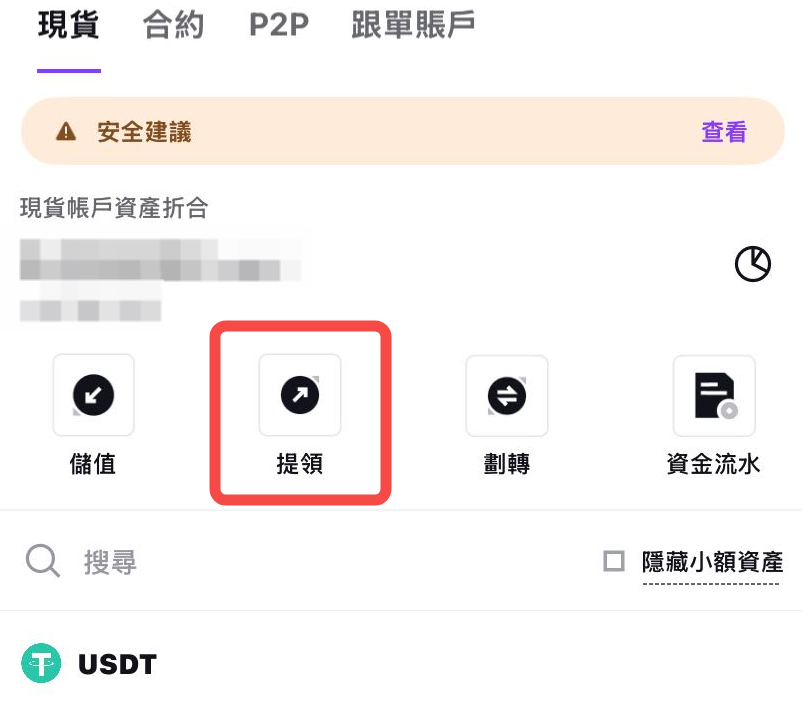Tap the 儲值 deposit icon
The width and height of the screenshot is (802, 703).
click(94, 394)
